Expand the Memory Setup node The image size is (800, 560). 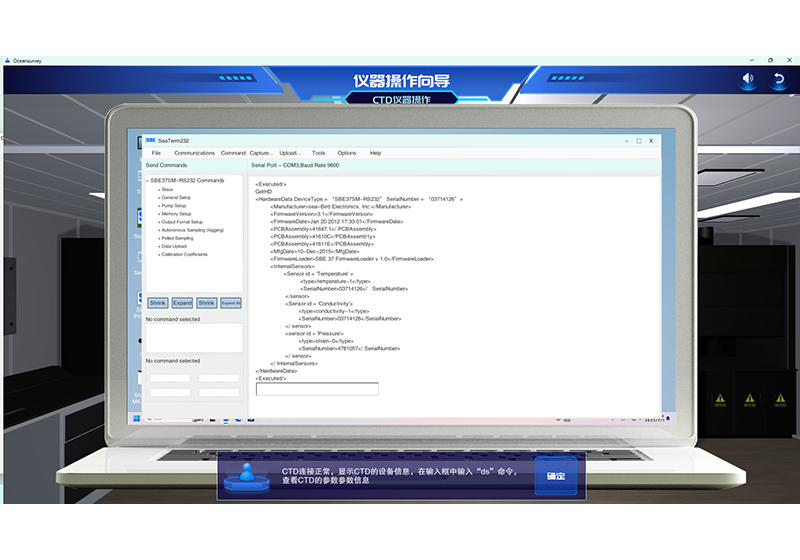point(159,214)
